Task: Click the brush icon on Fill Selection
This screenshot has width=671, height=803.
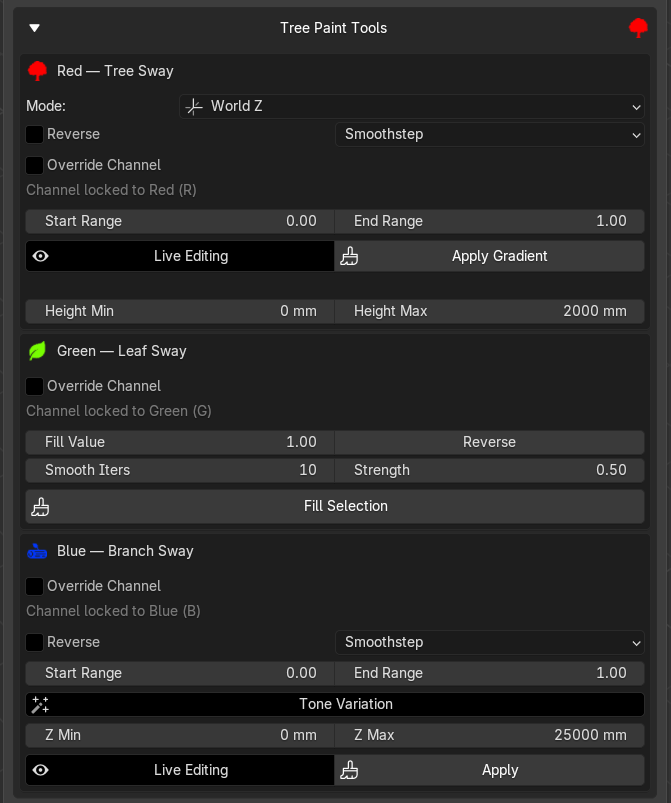Action: pyautogui.click(x=40, y=506)
